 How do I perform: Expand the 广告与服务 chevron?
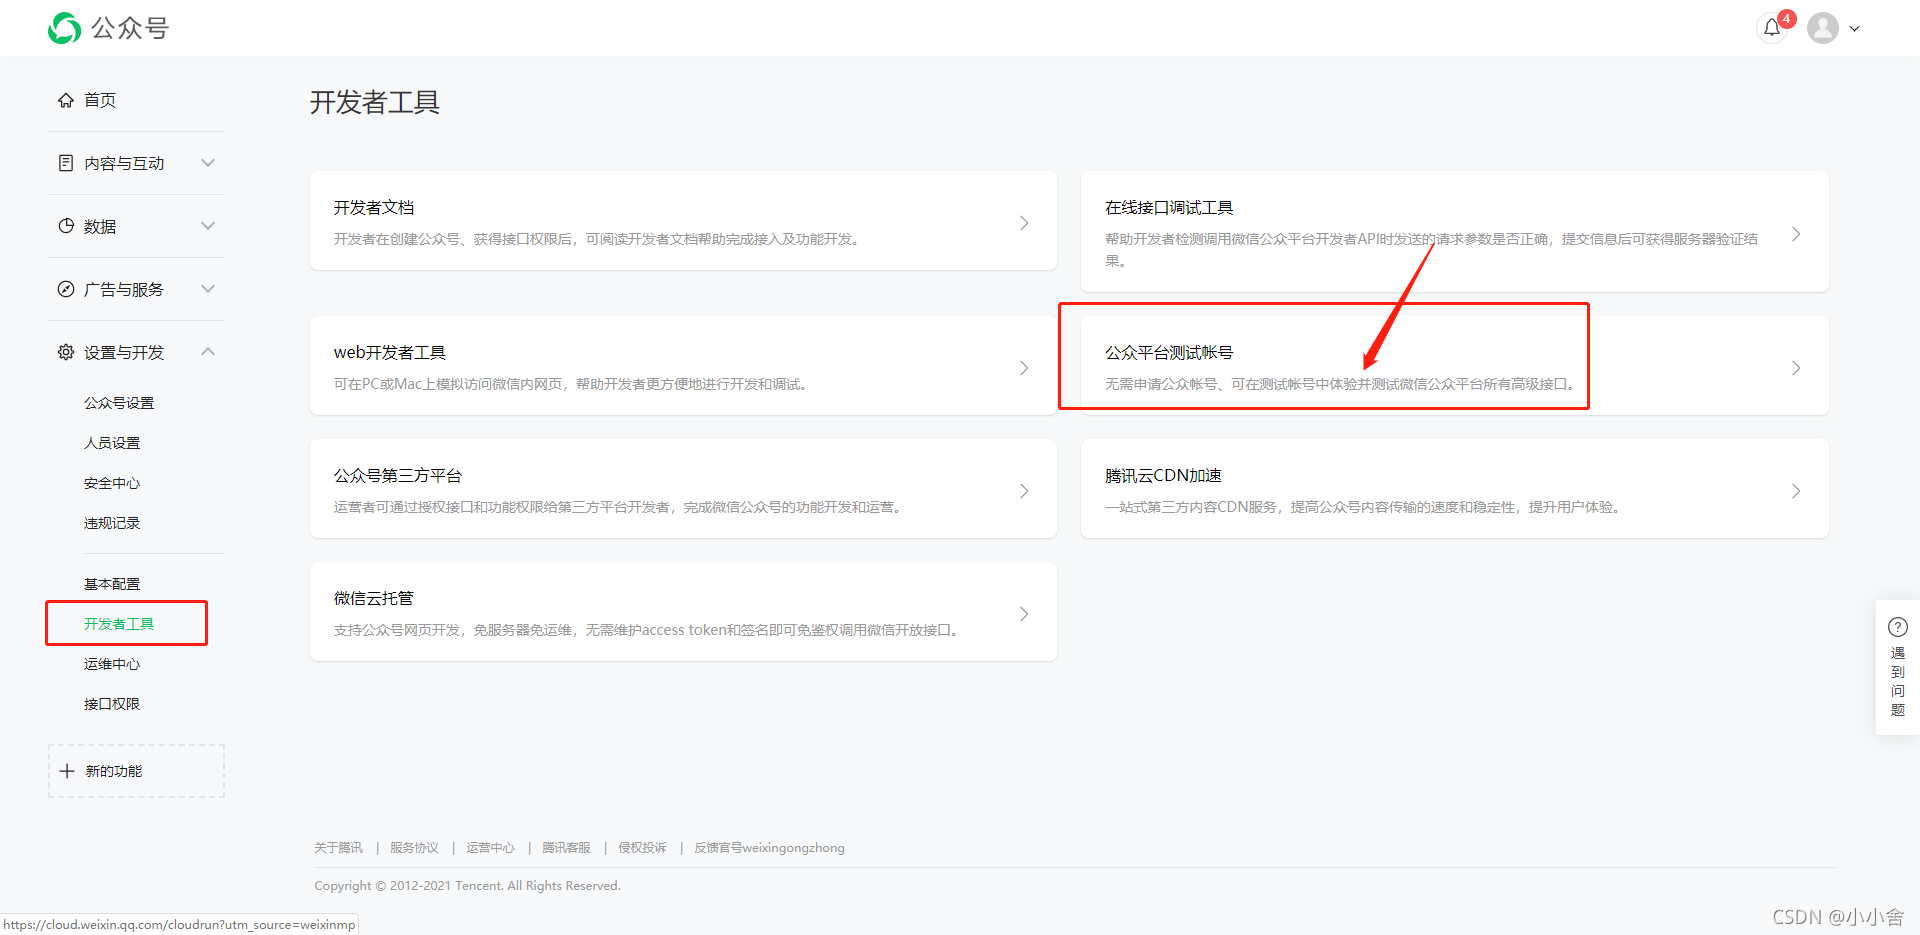pyautogui.click(x=208, y=288)
